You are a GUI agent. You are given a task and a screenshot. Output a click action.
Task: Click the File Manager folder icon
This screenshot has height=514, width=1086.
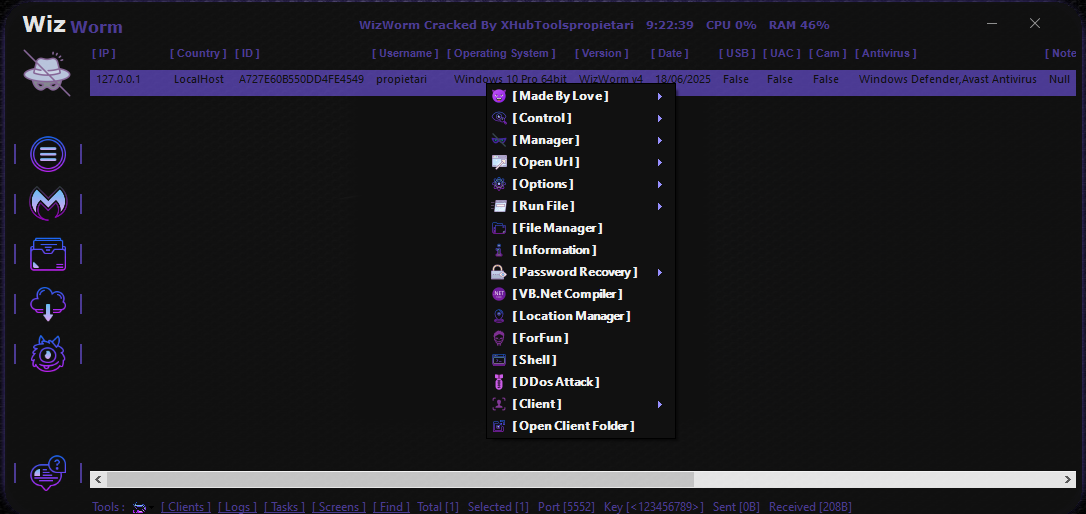(499, 228)
